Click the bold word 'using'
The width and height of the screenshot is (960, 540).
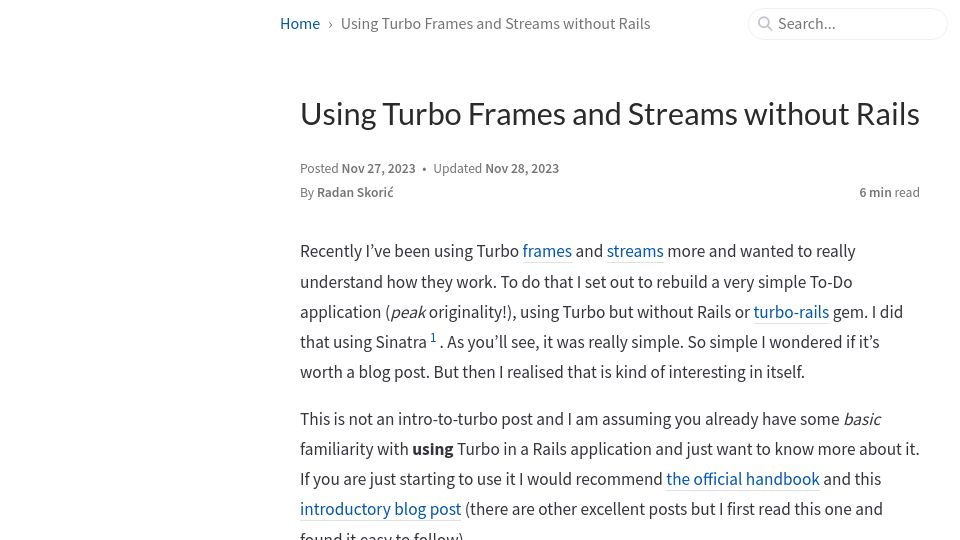point(432,449)
